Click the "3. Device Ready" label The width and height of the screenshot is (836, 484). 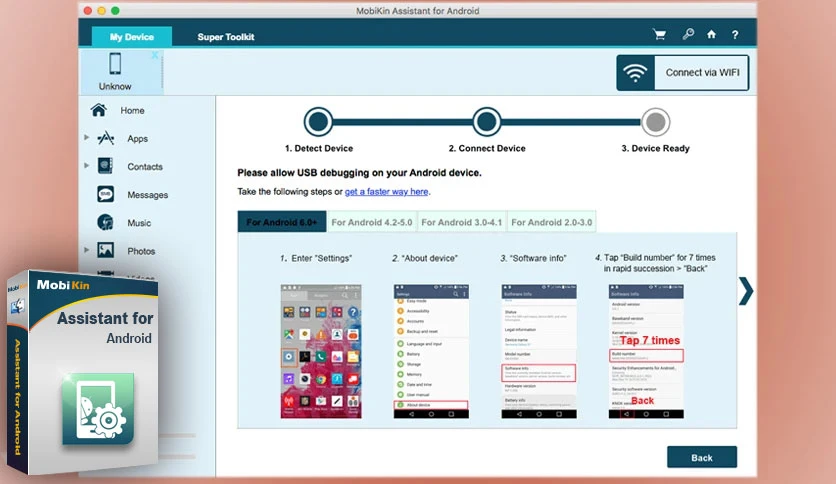[x=655, y=148]
